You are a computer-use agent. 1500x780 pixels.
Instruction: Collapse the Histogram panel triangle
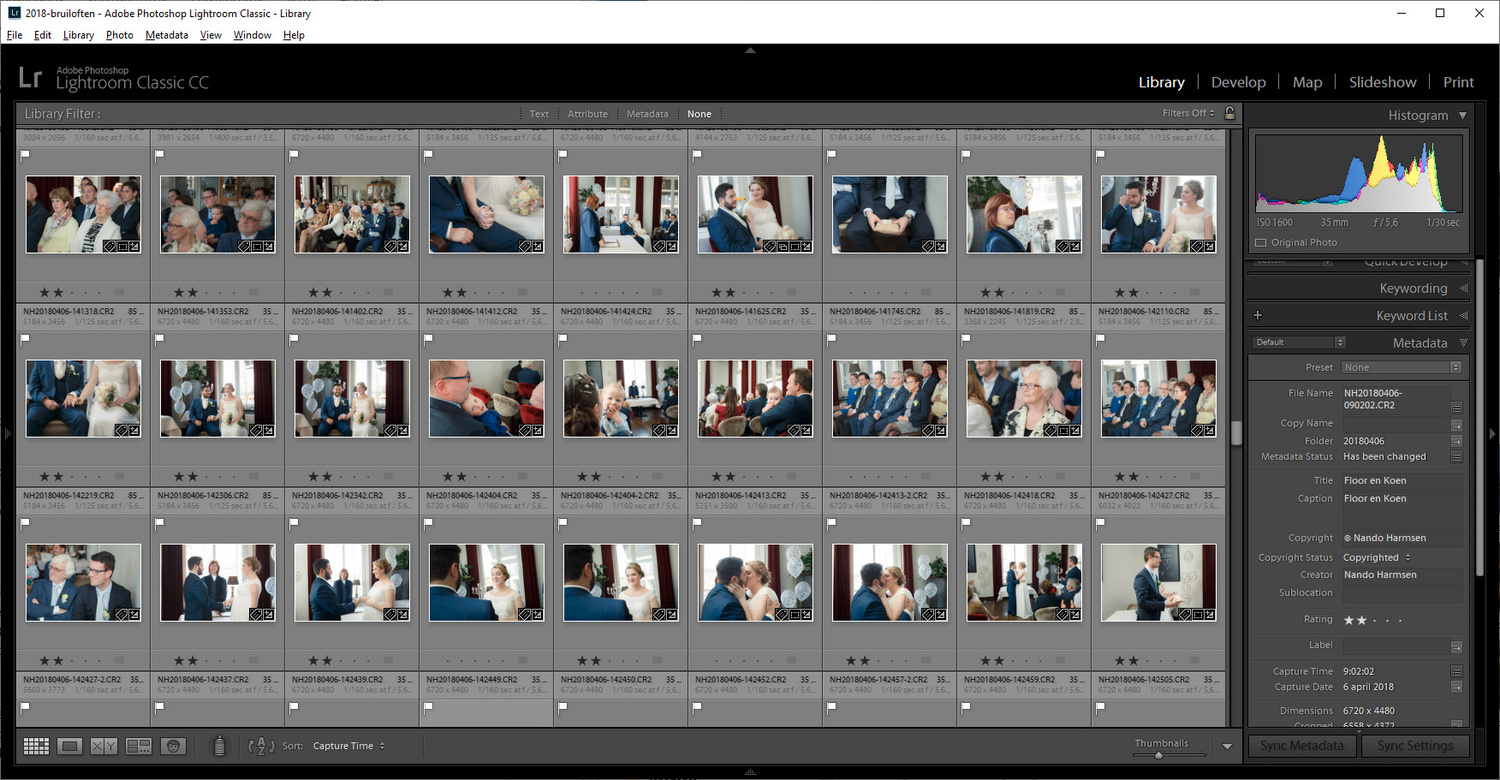click(1463, 116)
